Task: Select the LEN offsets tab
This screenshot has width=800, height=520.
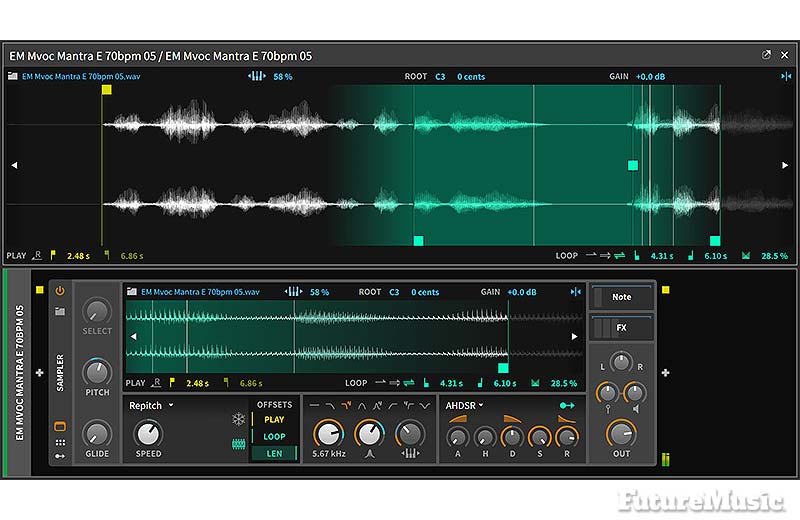Action: click(274, 453)
